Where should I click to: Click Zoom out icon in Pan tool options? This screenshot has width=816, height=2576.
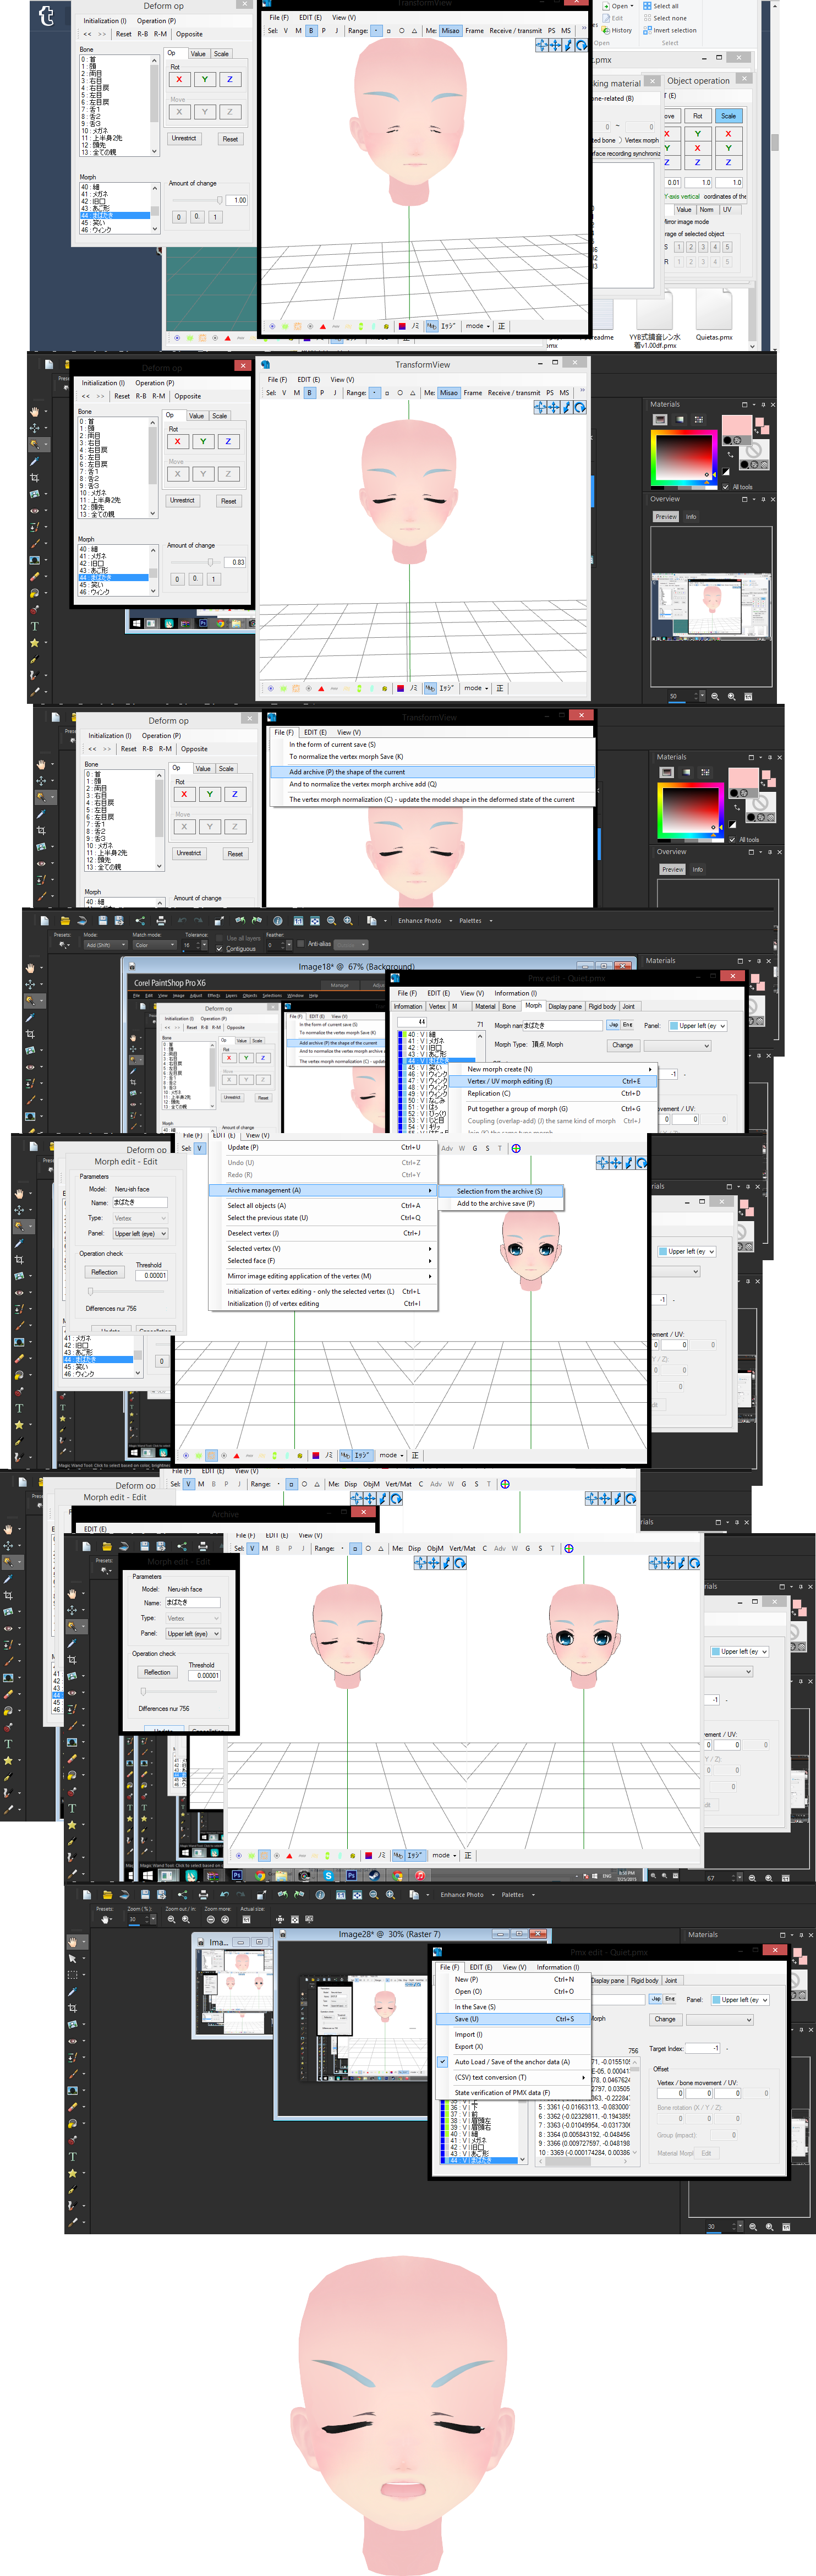click(x=171, y=1919)
